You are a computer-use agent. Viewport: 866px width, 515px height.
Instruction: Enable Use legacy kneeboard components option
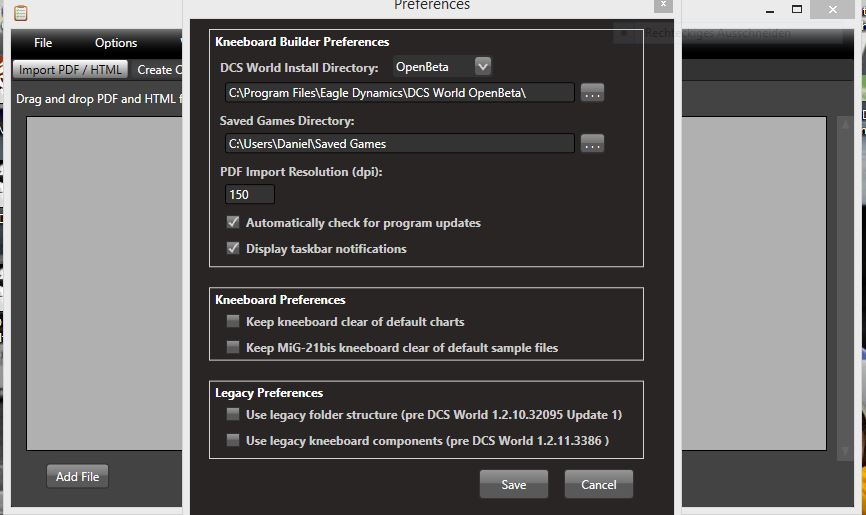[233, 440]
